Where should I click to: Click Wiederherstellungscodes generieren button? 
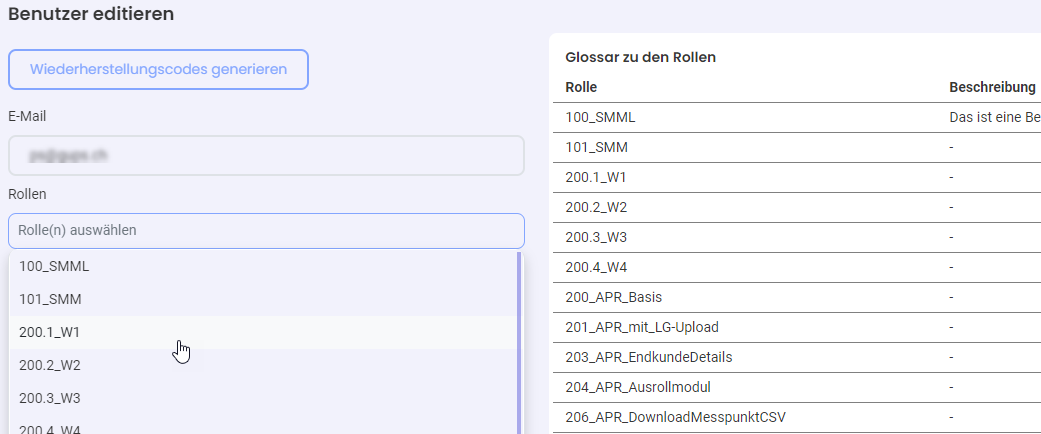click(158, 69)
